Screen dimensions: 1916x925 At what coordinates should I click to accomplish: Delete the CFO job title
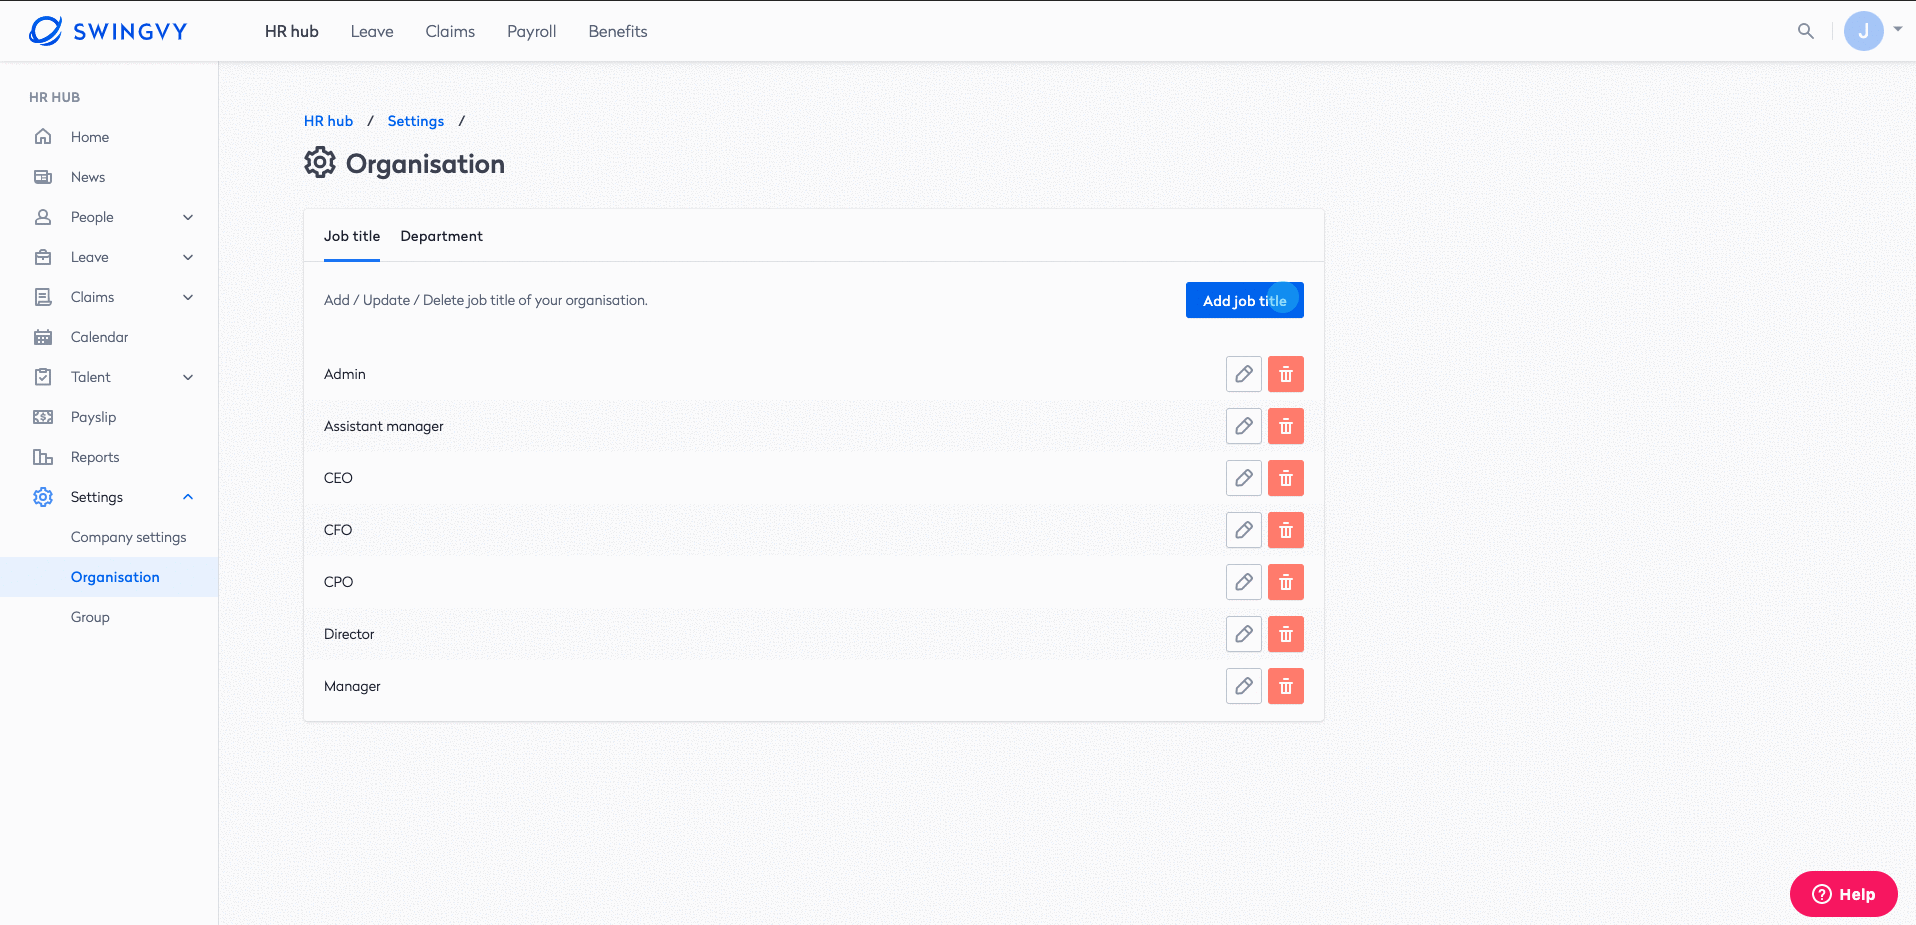click(1285, 530)
